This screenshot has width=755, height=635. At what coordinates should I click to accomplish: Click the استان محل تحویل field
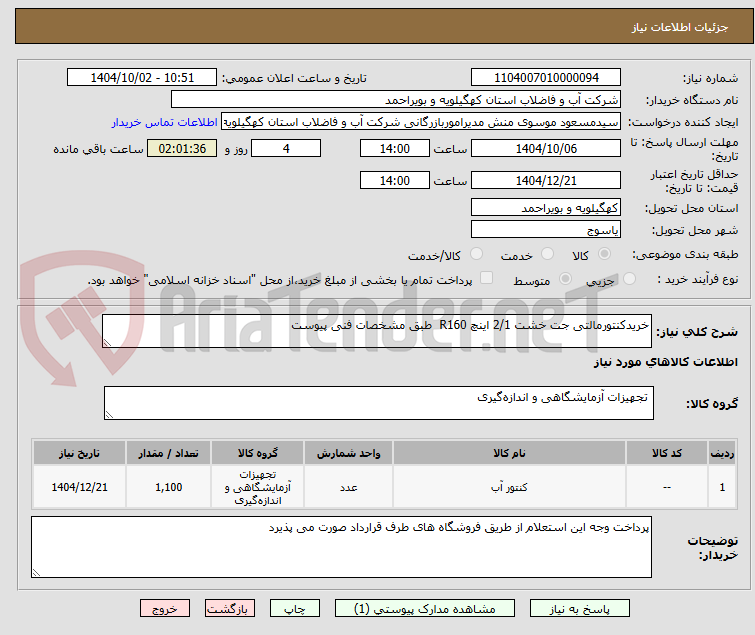(546, 207)
